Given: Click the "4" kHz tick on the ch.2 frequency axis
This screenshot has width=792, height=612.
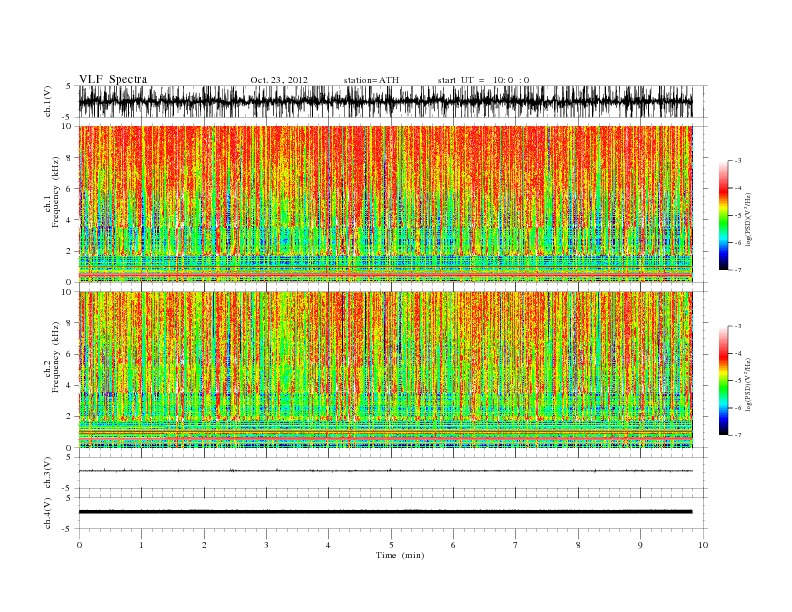Looking at the screenshot, I should tap(69, 386).
